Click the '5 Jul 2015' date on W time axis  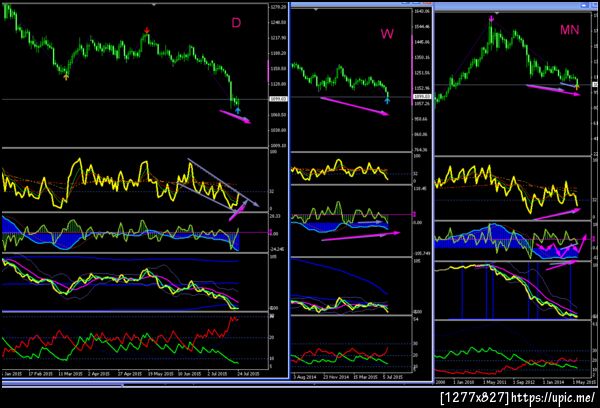point(393,377)
